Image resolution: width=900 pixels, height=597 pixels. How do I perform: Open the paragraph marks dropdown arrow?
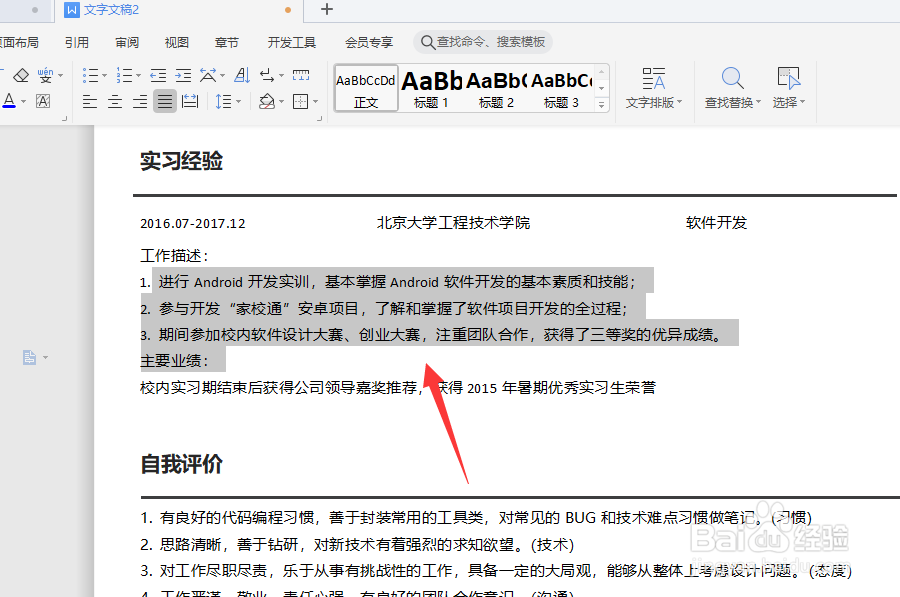pyautogui.click(x=281, y=75)
